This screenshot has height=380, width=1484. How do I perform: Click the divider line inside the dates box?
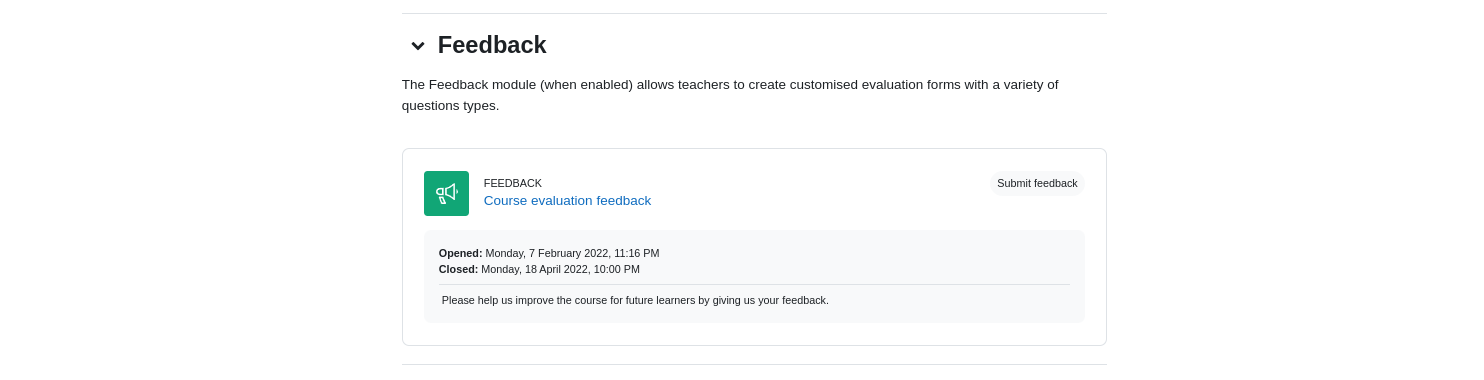[754, 284]
